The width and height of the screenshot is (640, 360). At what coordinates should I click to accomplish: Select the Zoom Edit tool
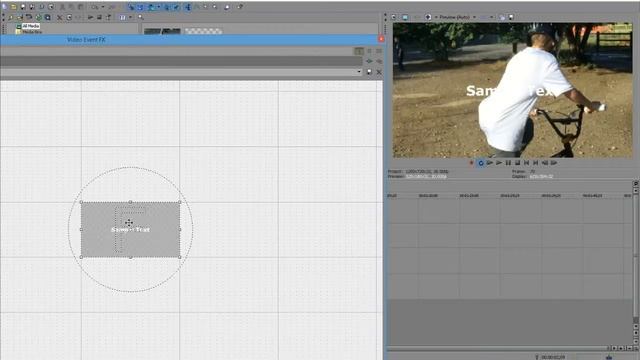point(214,7)
